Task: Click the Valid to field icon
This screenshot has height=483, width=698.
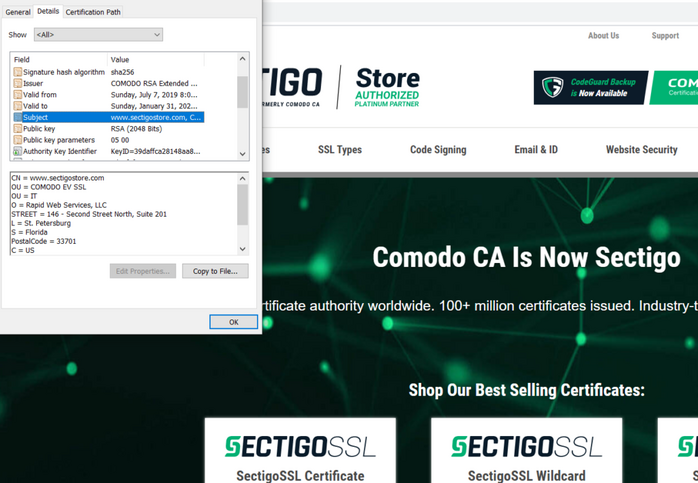Action: click(17, 106)
